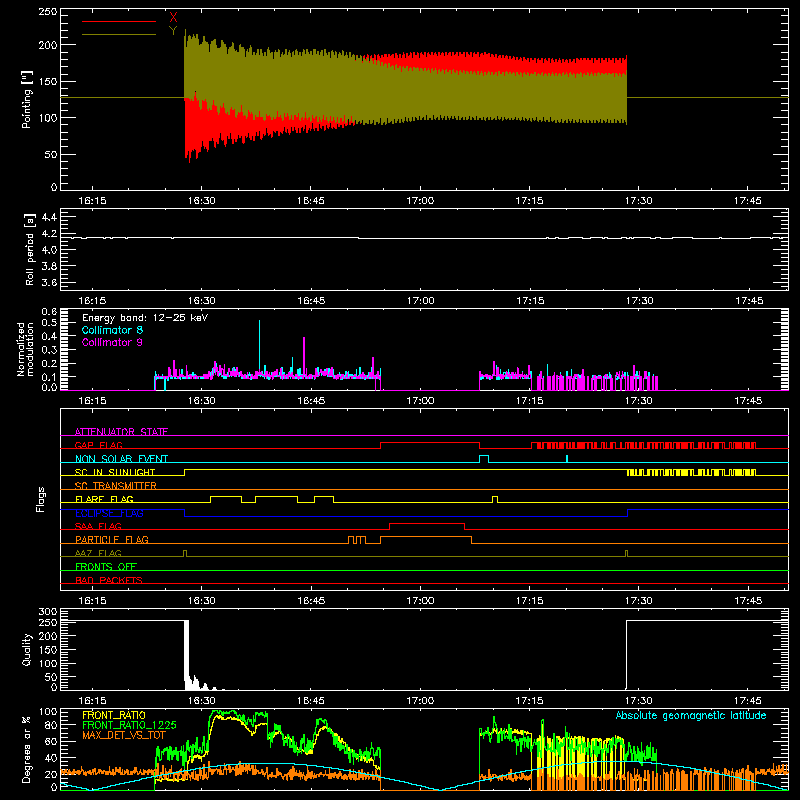The height and width of the screenshot is (800, 800).
Task: Click the 'Energy band: 12-25 keV' label
Action: [x=145, y=318]
